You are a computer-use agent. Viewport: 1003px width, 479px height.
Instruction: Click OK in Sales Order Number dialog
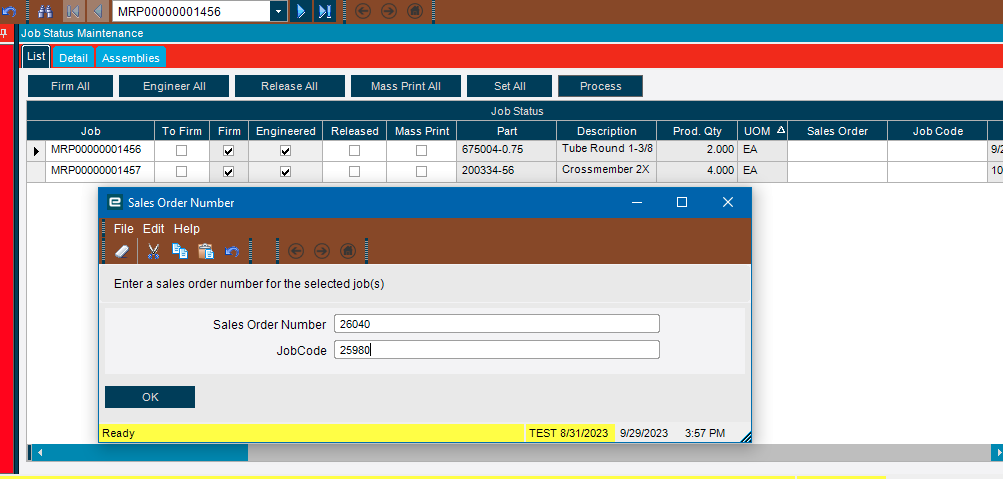pos(150,397)
